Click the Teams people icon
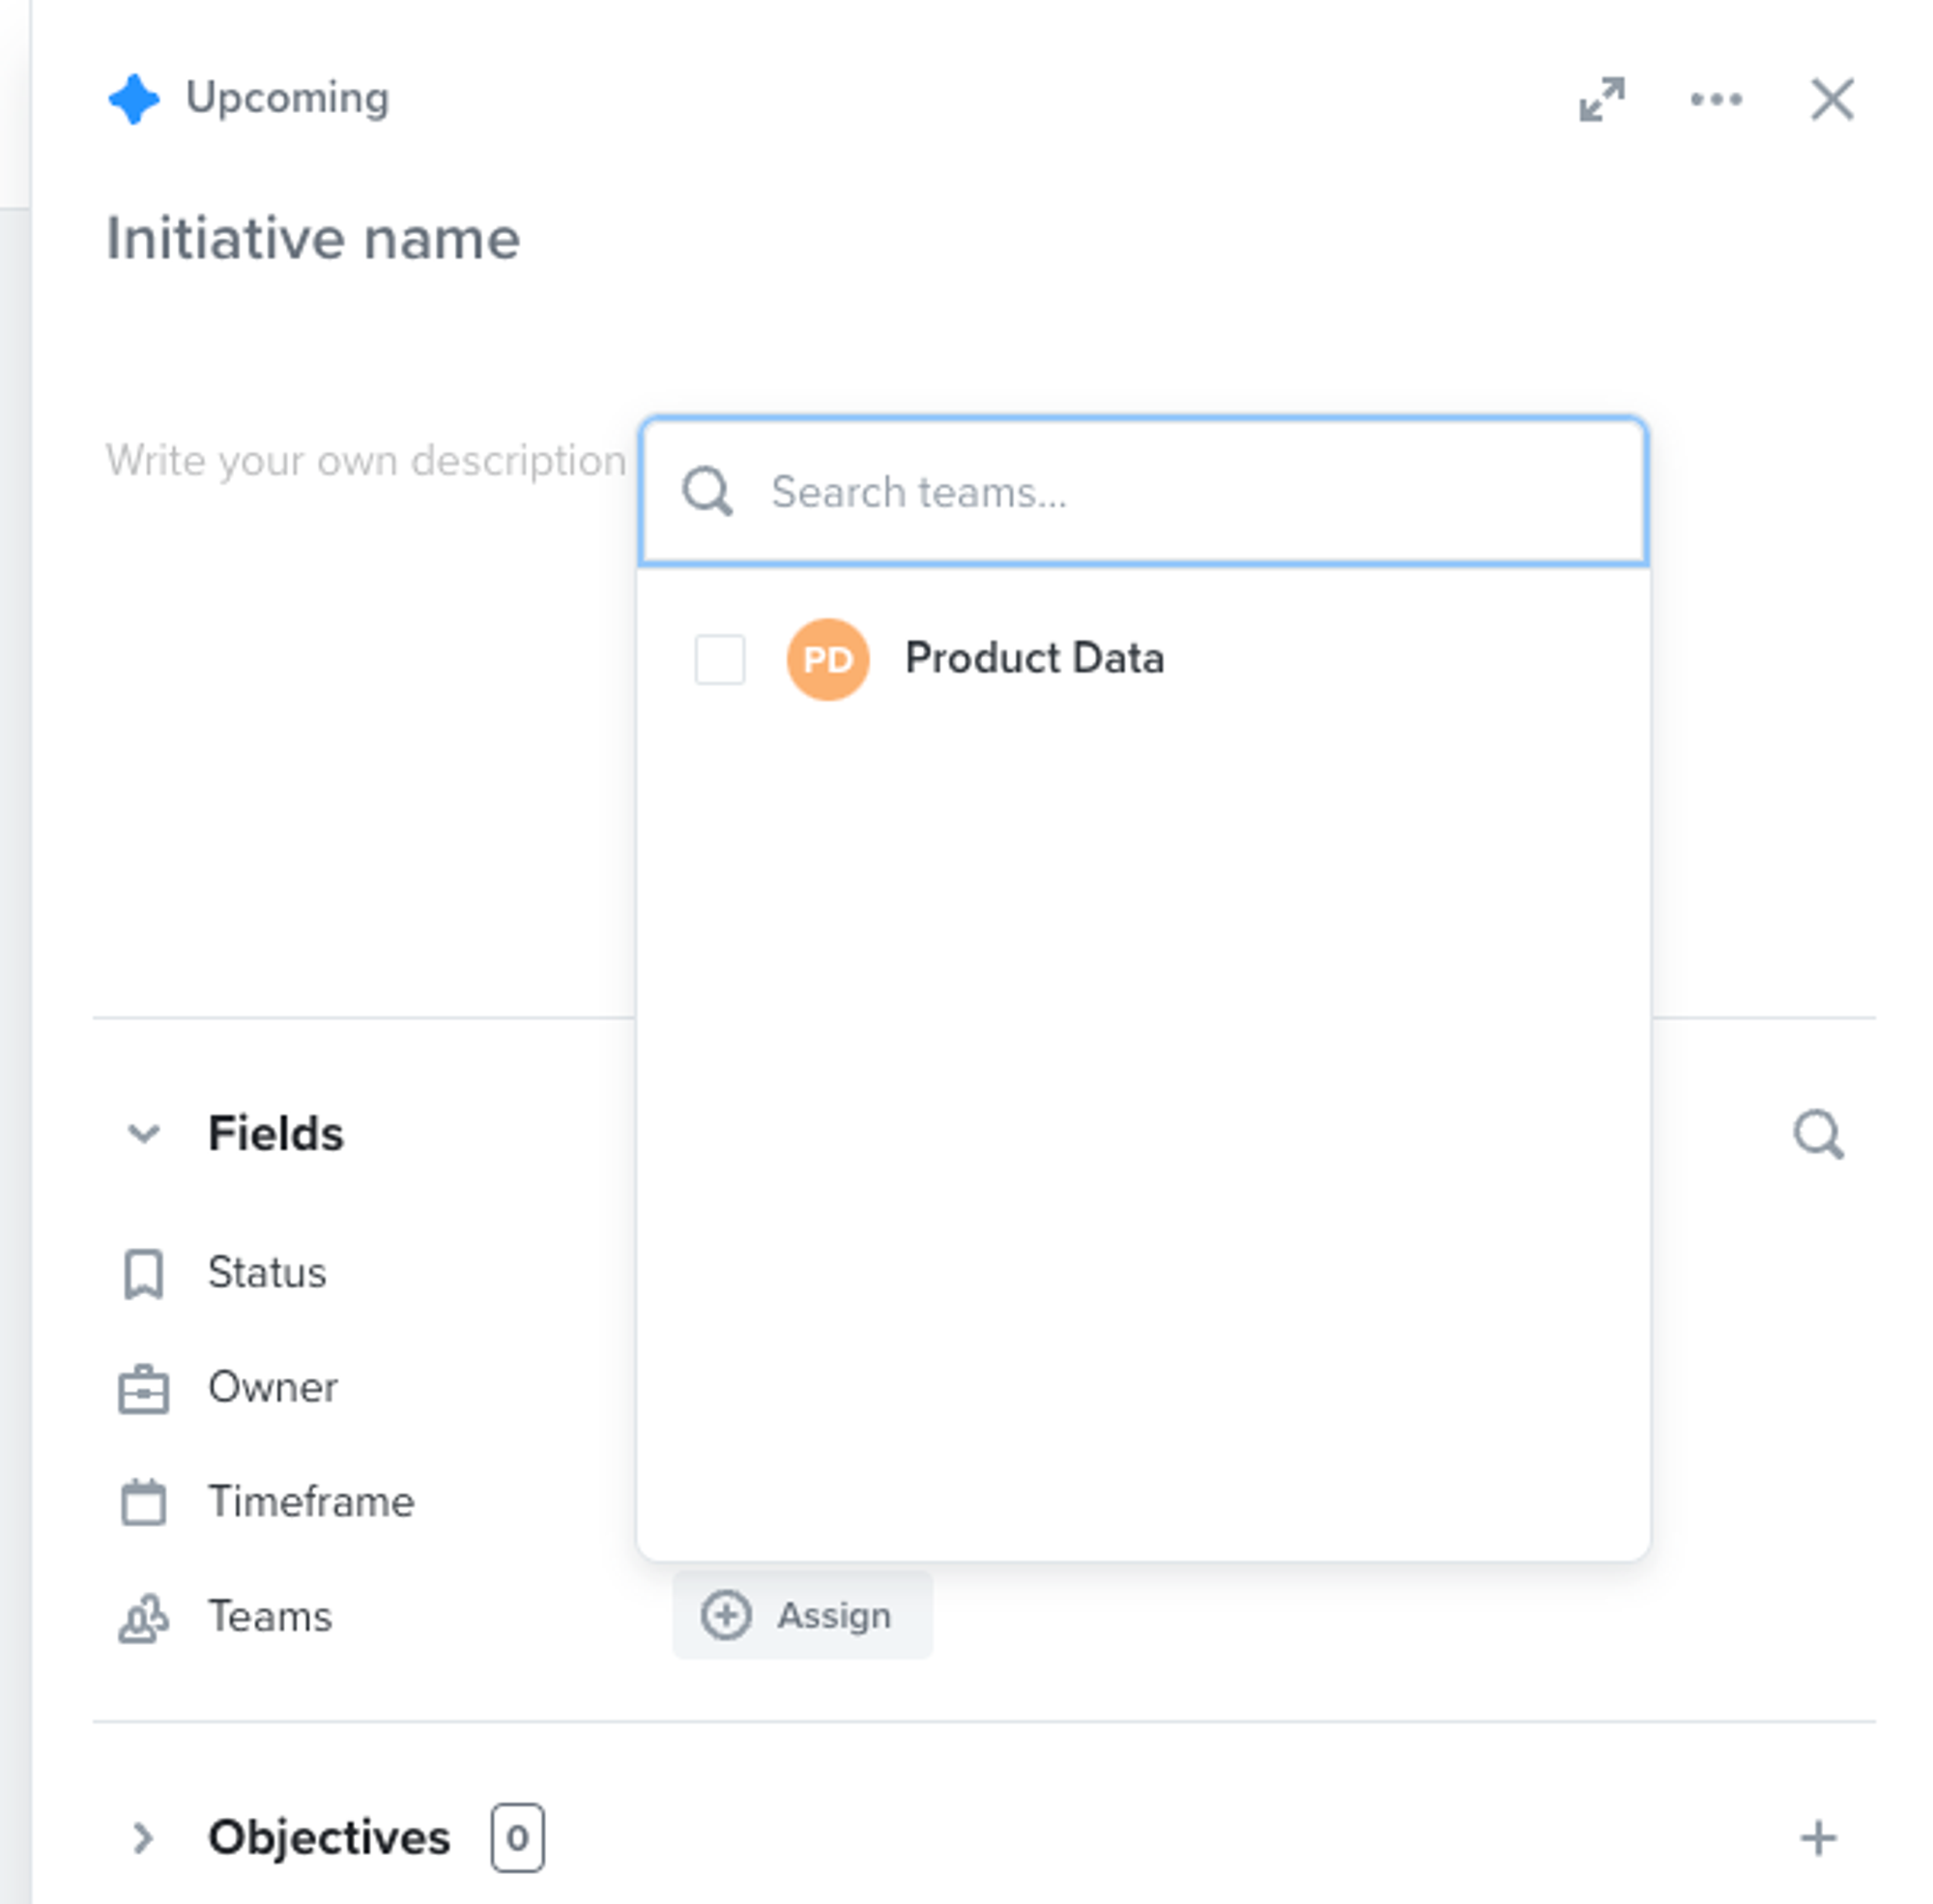The image size is (1933, 1904). (143, 1616)
